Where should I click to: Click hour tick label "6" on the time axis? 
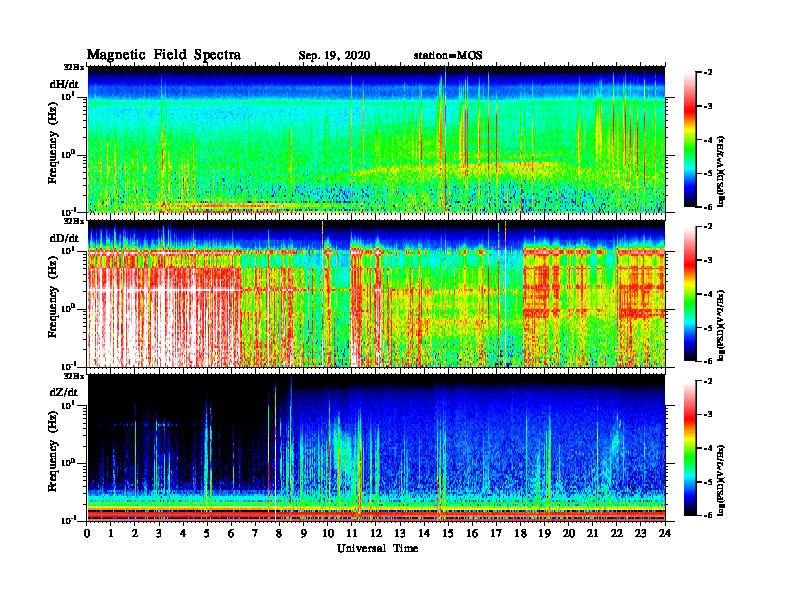click(231, 534)
